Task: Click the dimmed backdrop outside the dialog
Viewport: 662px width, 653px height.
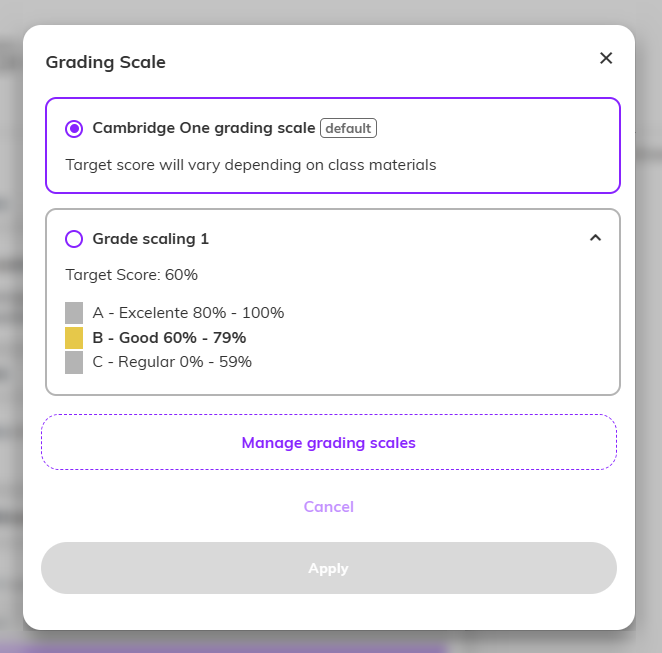Action: coord(648,300)
